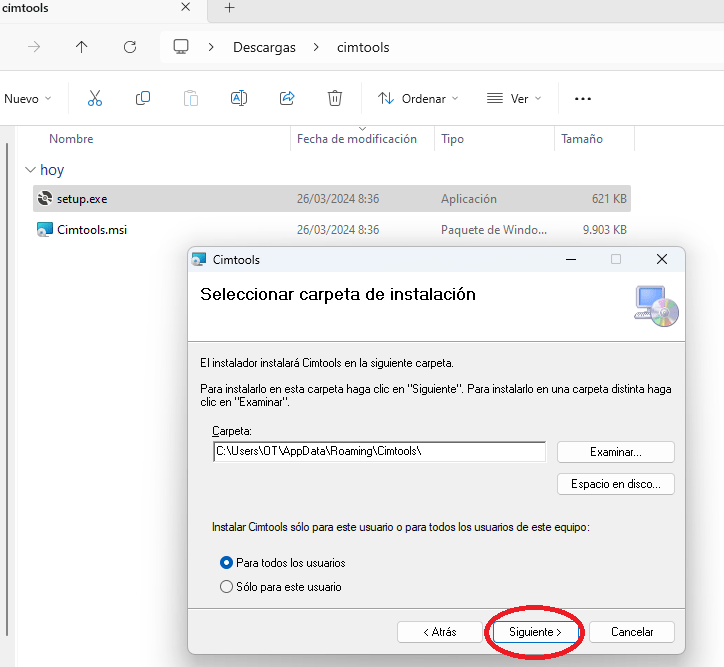Image resolution: width=724 pixels, height=667 pixels.
Task: Click 'Paquete de Windo...' type cell
Action: [x=494, y=230]
